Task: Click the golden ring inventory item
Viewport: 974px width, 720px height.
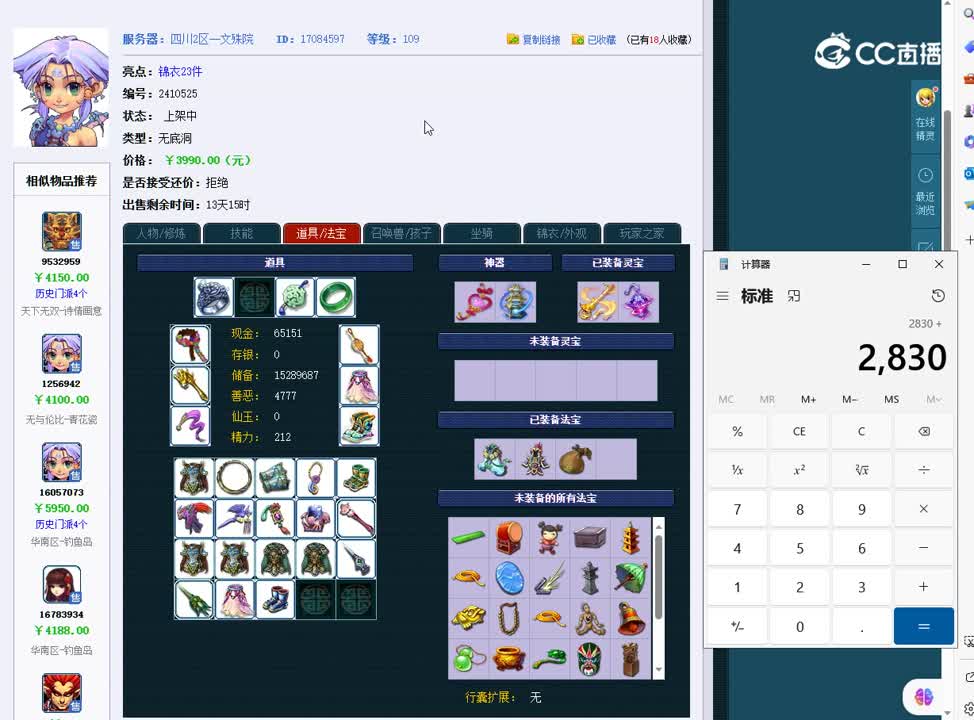Action: [234, 478]
